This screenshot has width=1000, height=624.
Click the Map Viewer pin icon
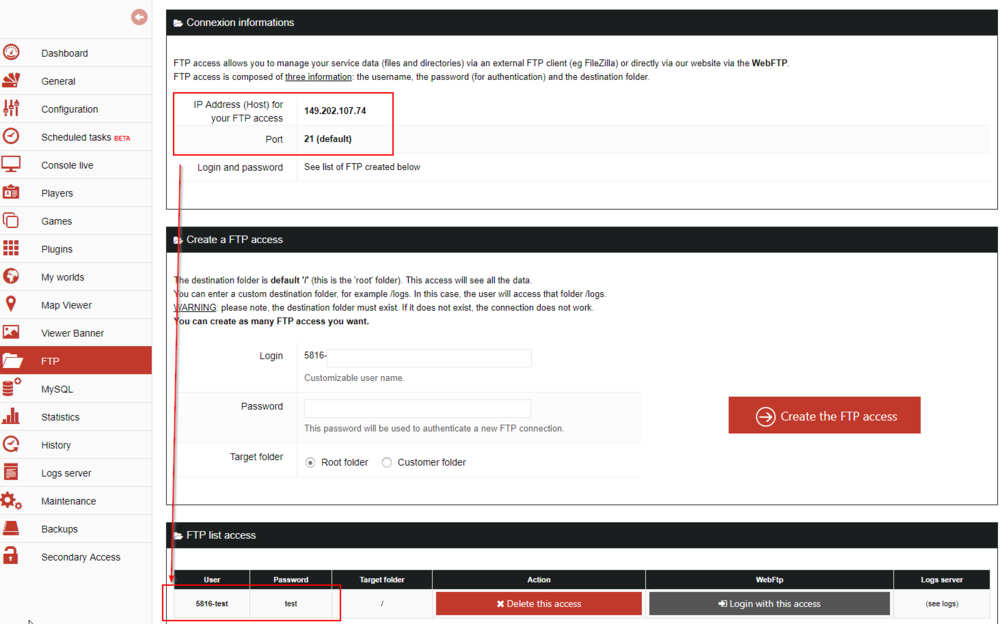(x=11, y=305)
